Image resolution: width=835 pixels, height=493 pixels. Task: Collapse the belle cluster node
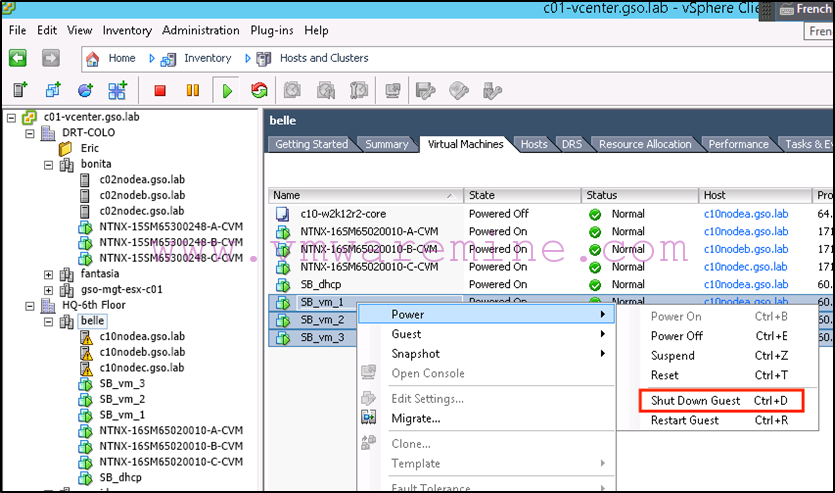tap(48, 322)
